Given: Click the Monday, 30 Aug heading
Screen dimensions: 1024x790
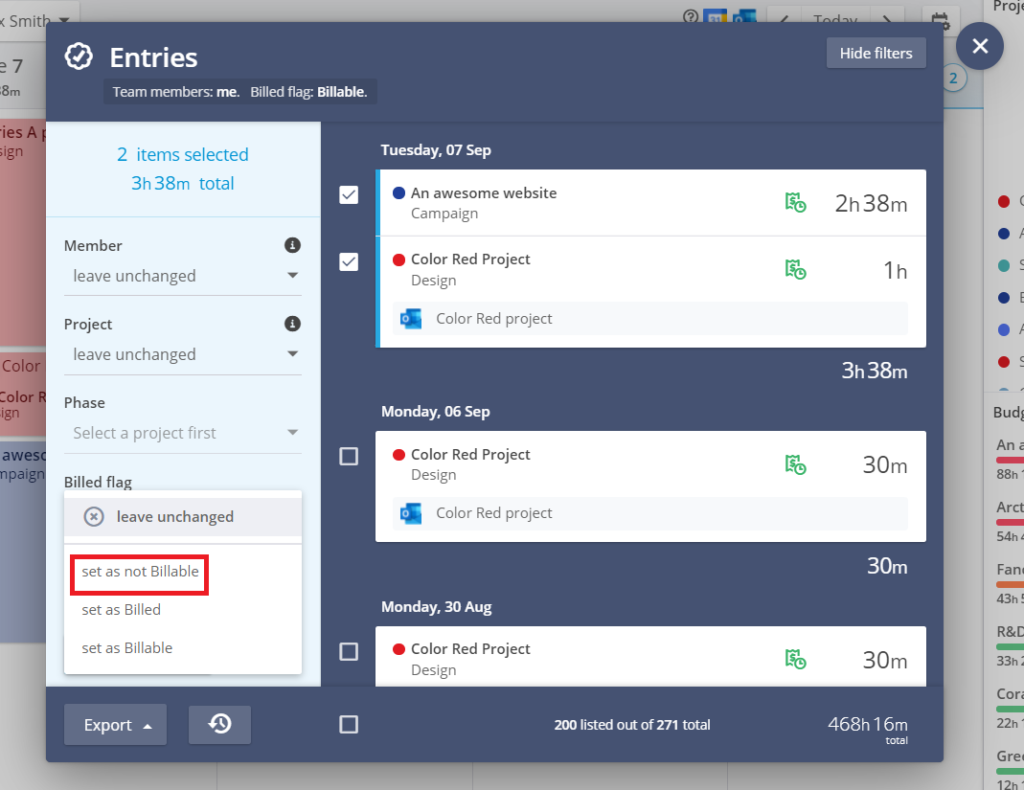Looking at the screenshot, I should 436,607.
